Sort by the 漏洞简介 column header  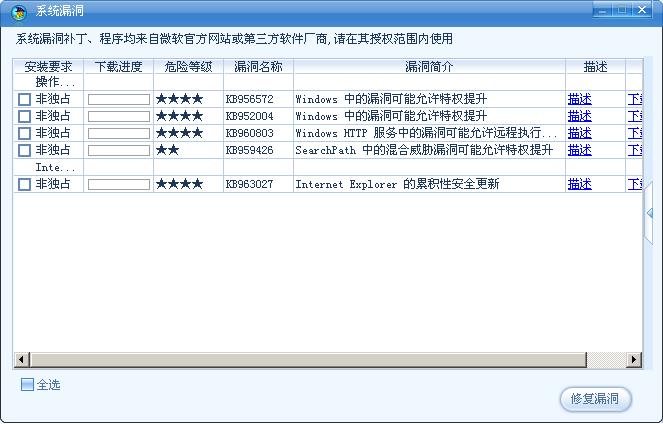tap(429, 66)
